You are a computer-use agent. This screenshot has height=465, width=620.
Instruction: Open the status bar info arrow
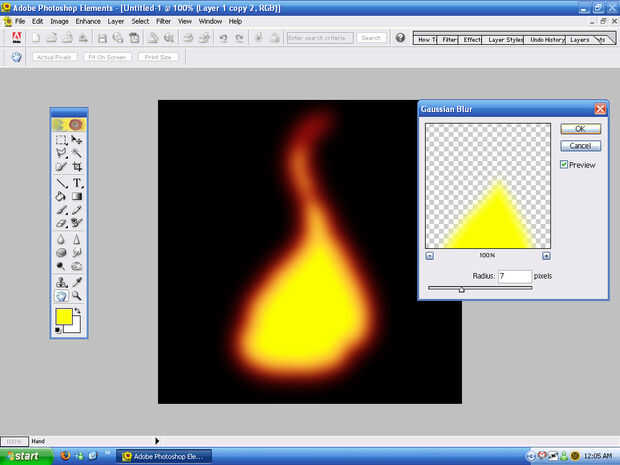(157, 440)
